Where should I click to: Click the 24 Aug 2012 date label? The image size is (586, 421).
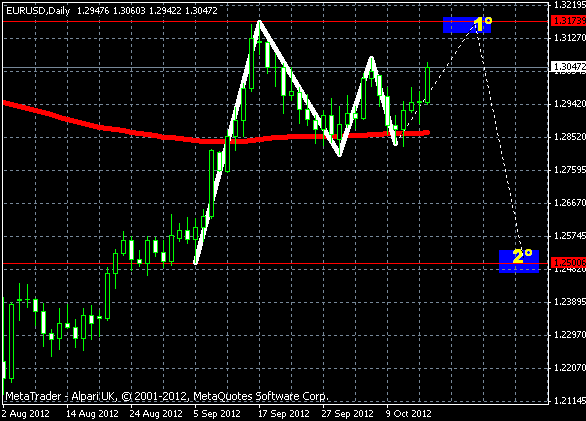156,414
